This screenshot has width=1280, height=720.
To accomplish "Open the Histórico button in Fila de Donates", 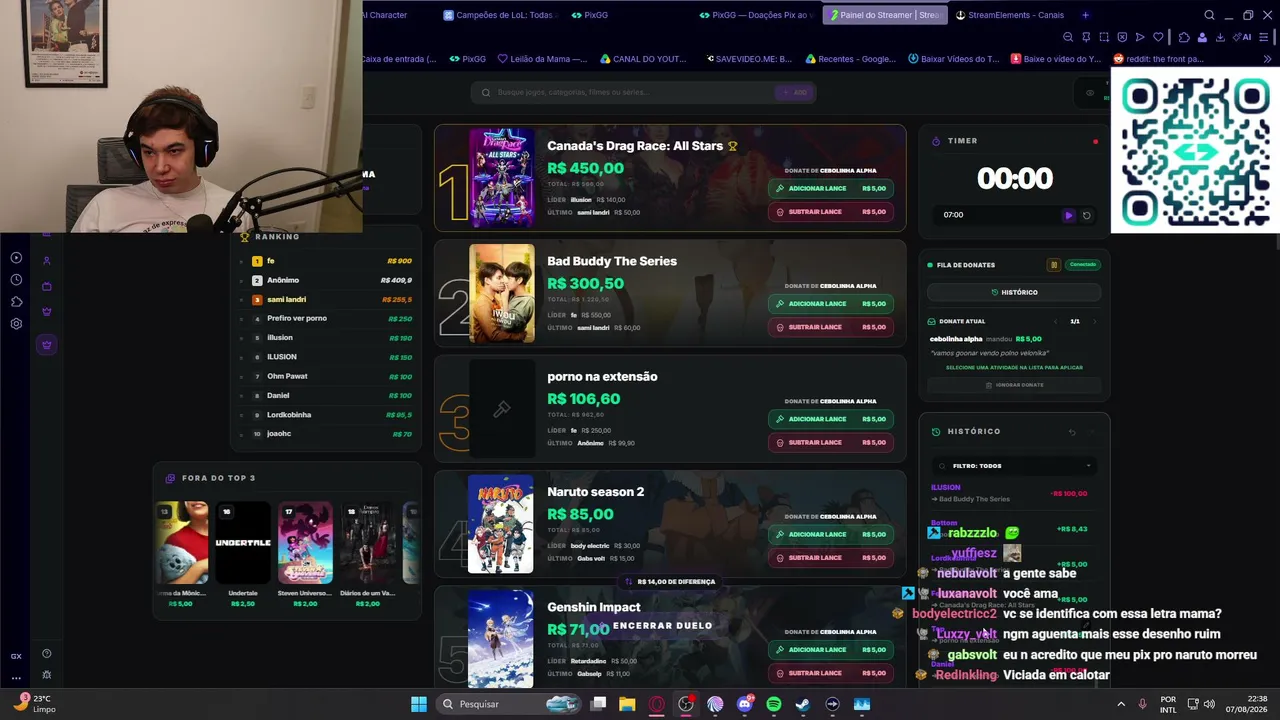I will click(1014, 292).
